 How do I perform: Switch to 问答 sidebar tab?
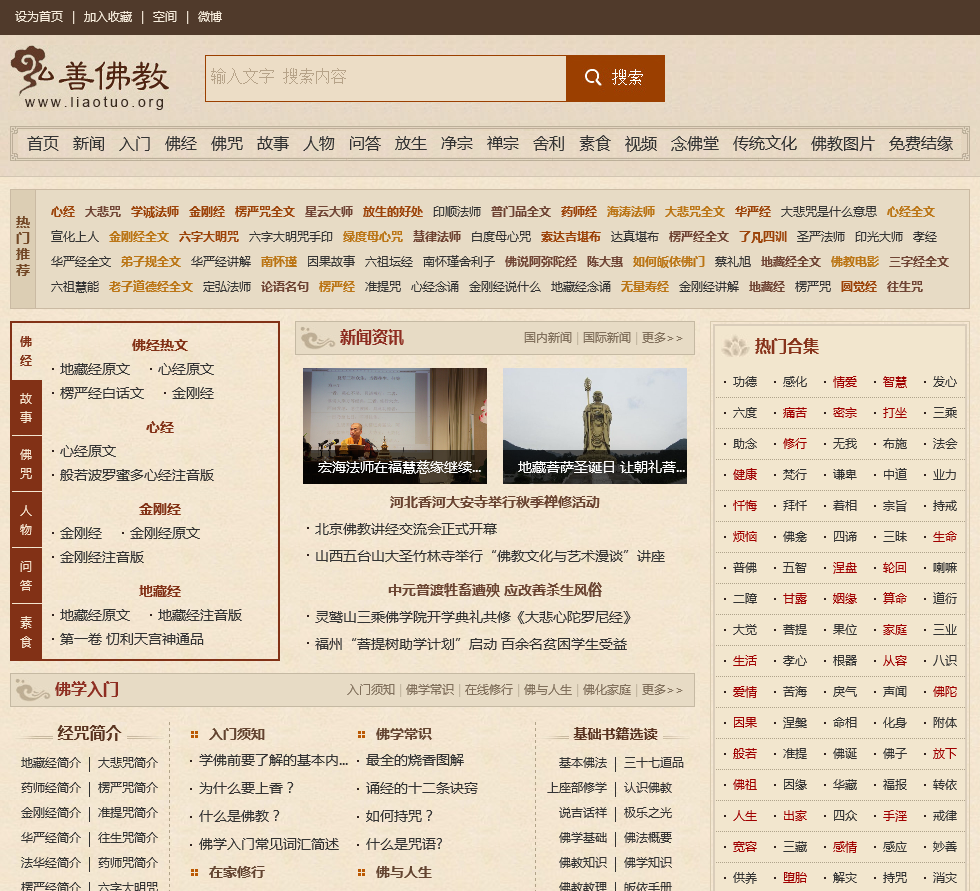tap(26, 576)
